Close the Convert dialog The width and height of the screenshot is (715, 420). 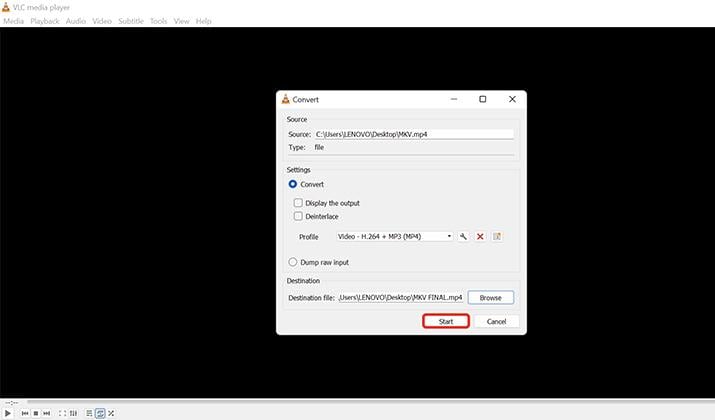512,99
